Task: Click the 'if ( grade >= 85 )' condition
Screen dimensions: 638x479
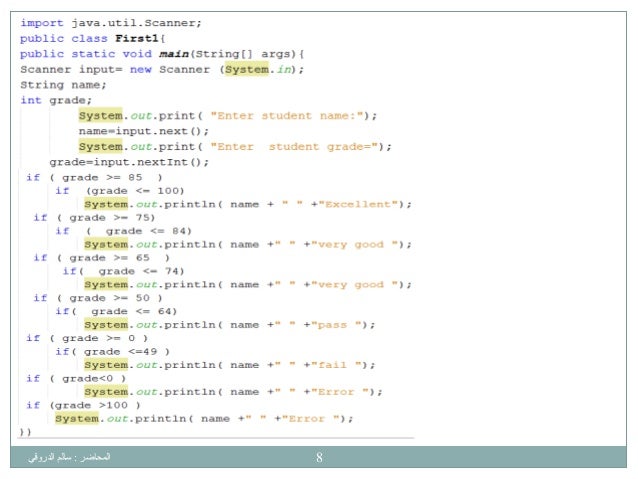Action: pyautogui.click(x=94, y=177)
